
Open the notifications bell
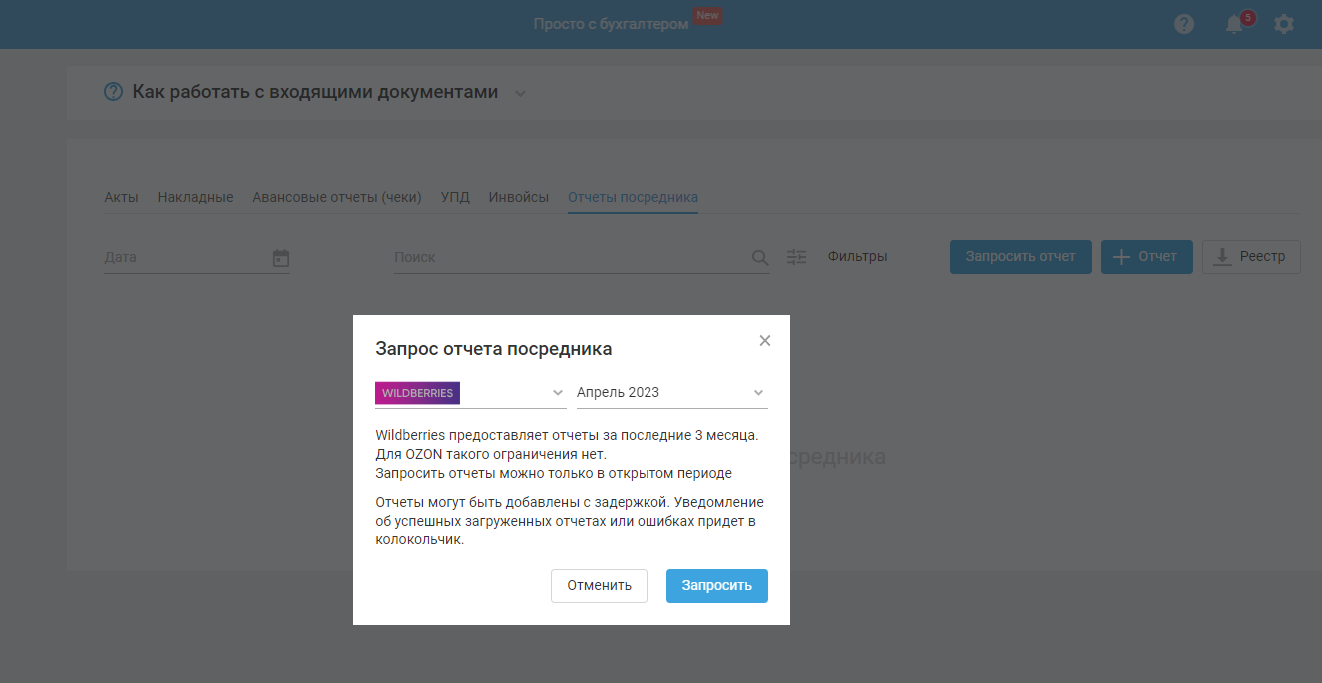[x=1235, y=24]
